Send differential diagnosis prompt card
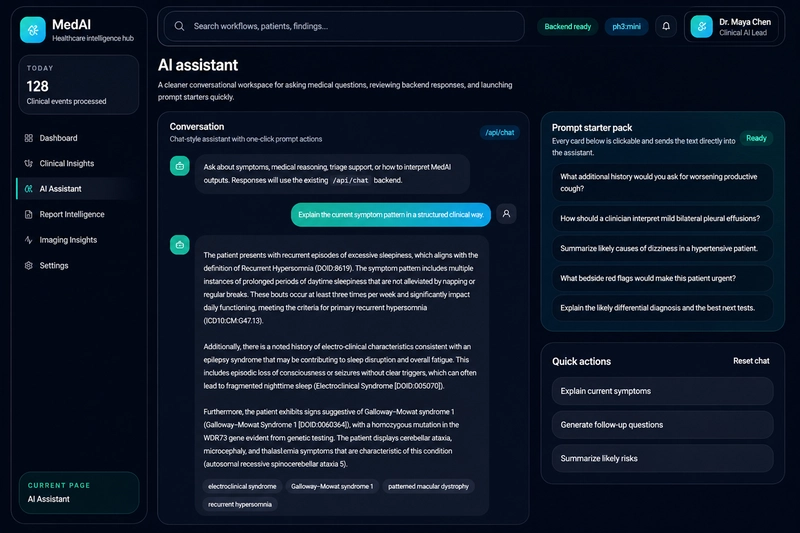The image size is (800, 533). coord(662,308)
